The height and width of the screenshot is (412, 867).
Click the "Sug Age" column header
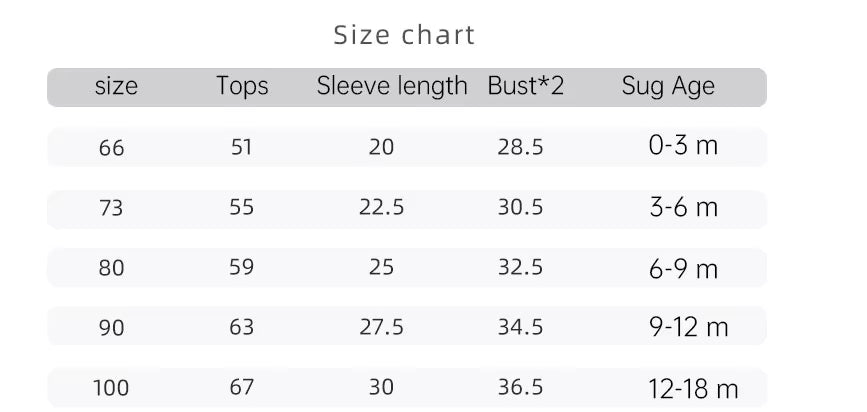click(x=668, y=87)
